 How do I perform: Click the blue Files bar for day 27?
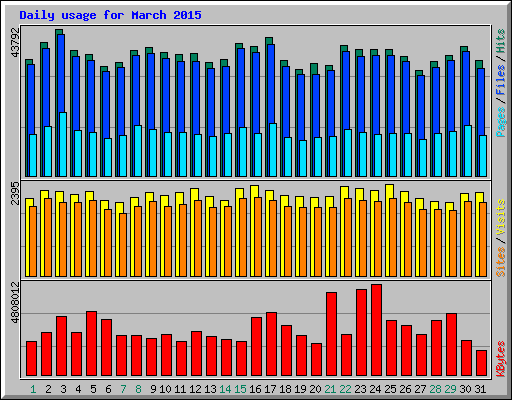coord(421,107)
